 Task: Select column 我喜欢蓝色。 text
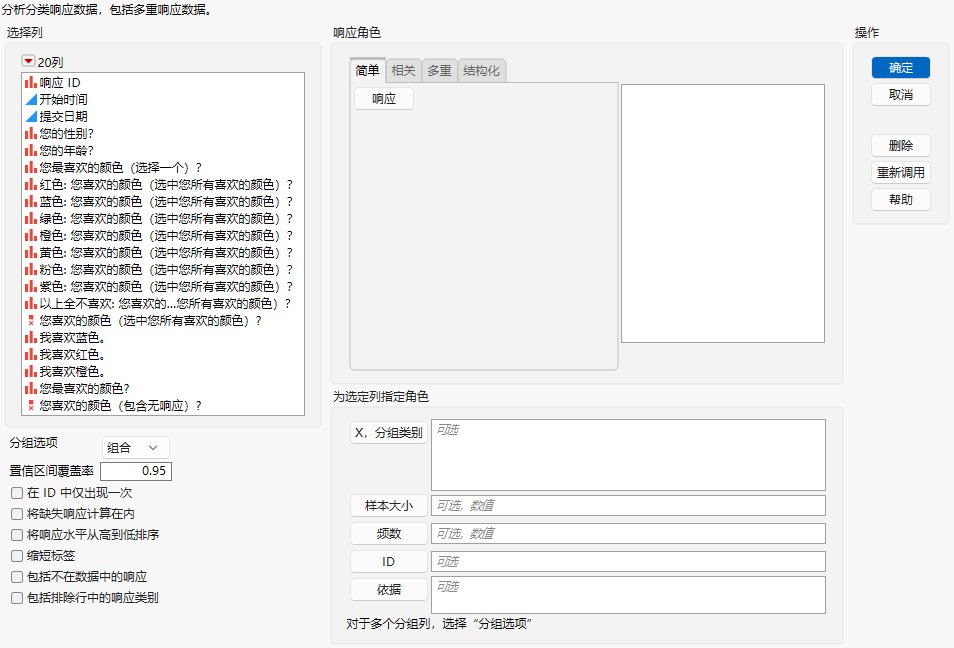click(72, 338)
